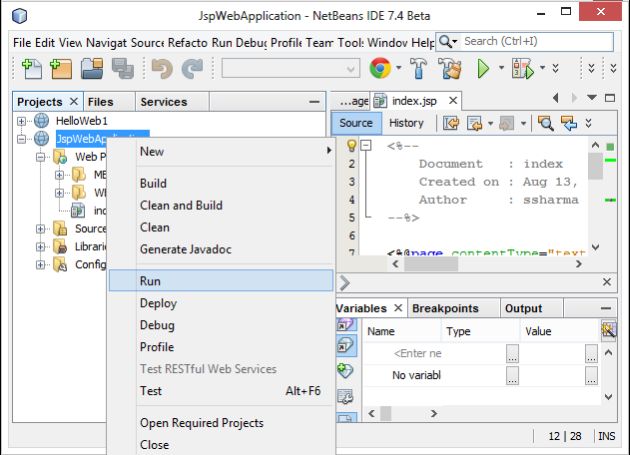Click the search magnifier icon in Search box
The width and height of the screenshot is (630, 455).
click(445, 41)
